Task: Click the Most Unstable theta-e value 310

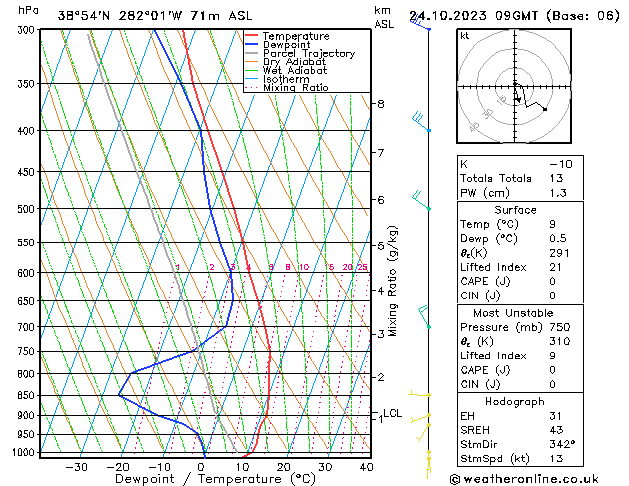Action: point(560,341)
